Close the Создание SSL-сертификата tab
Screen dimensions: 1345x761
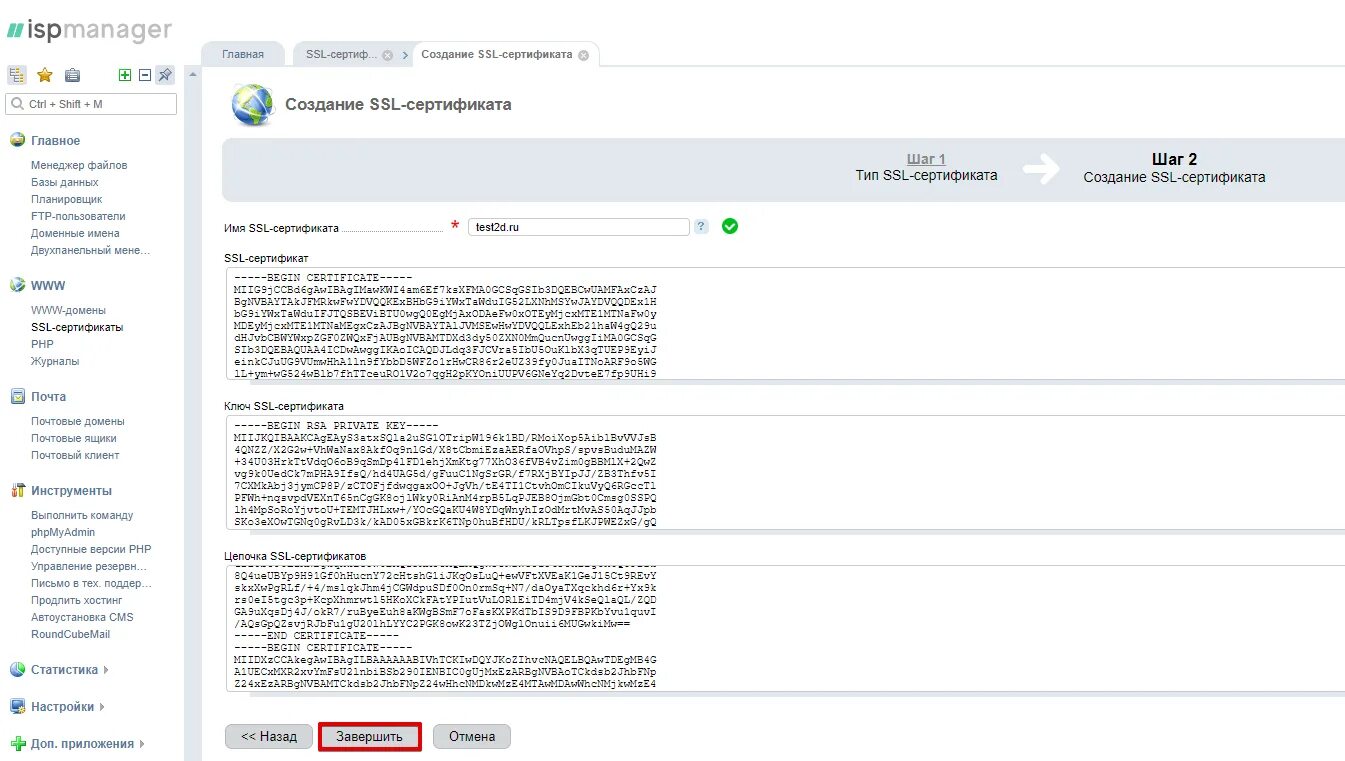tap(583, 55)
